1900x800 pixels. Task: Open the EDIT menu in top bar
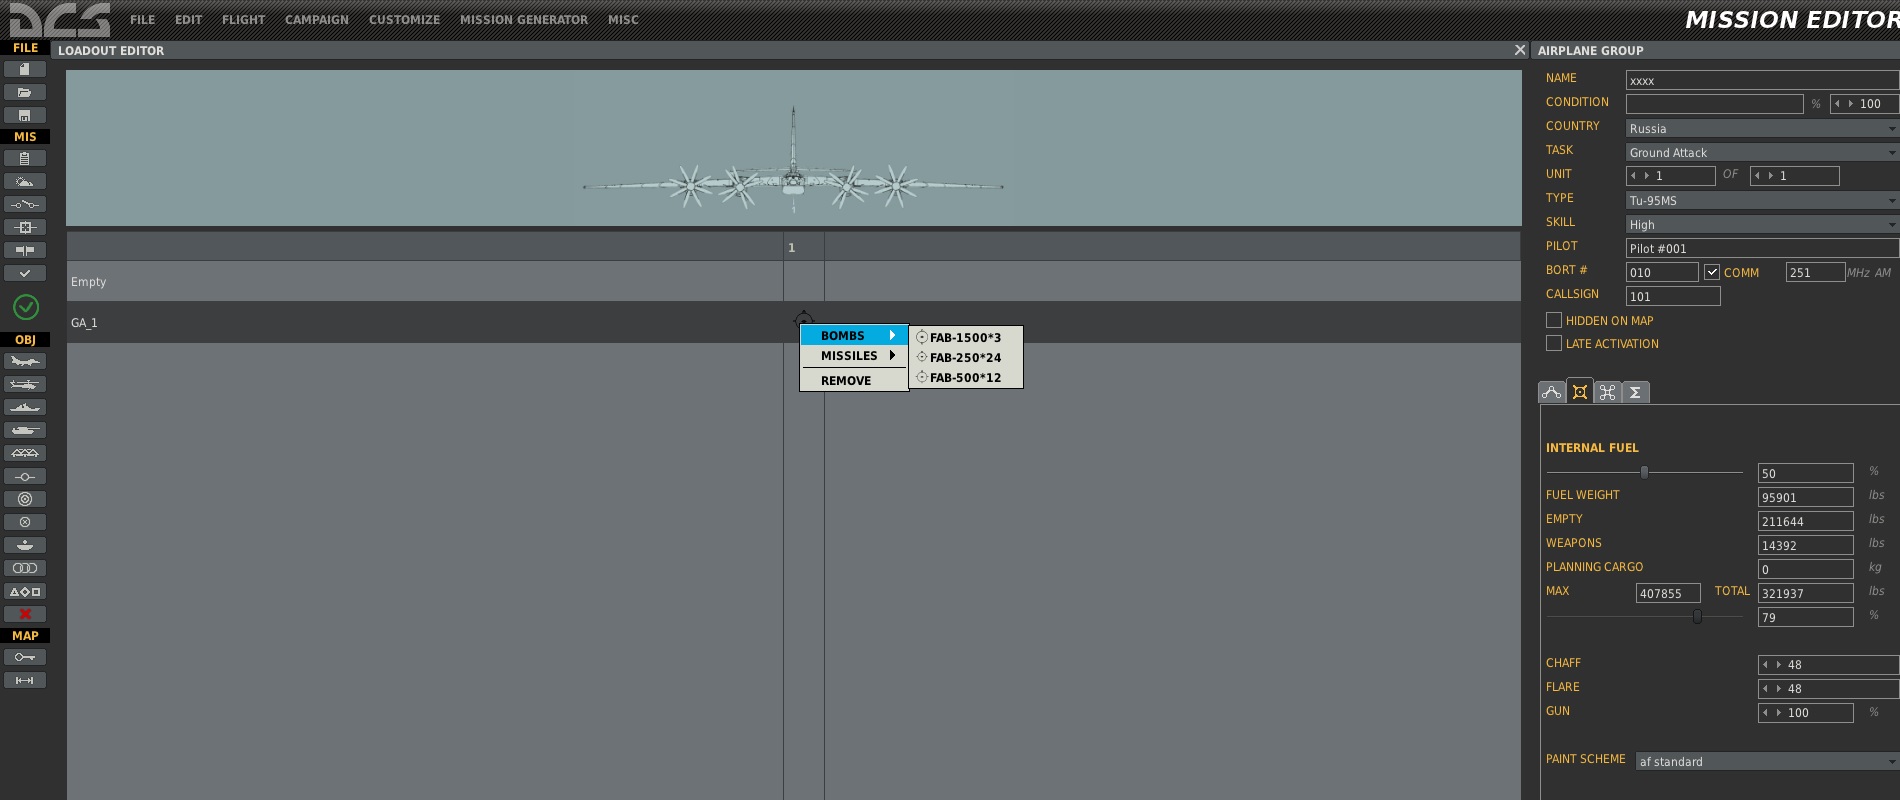[x=188, y=20]
